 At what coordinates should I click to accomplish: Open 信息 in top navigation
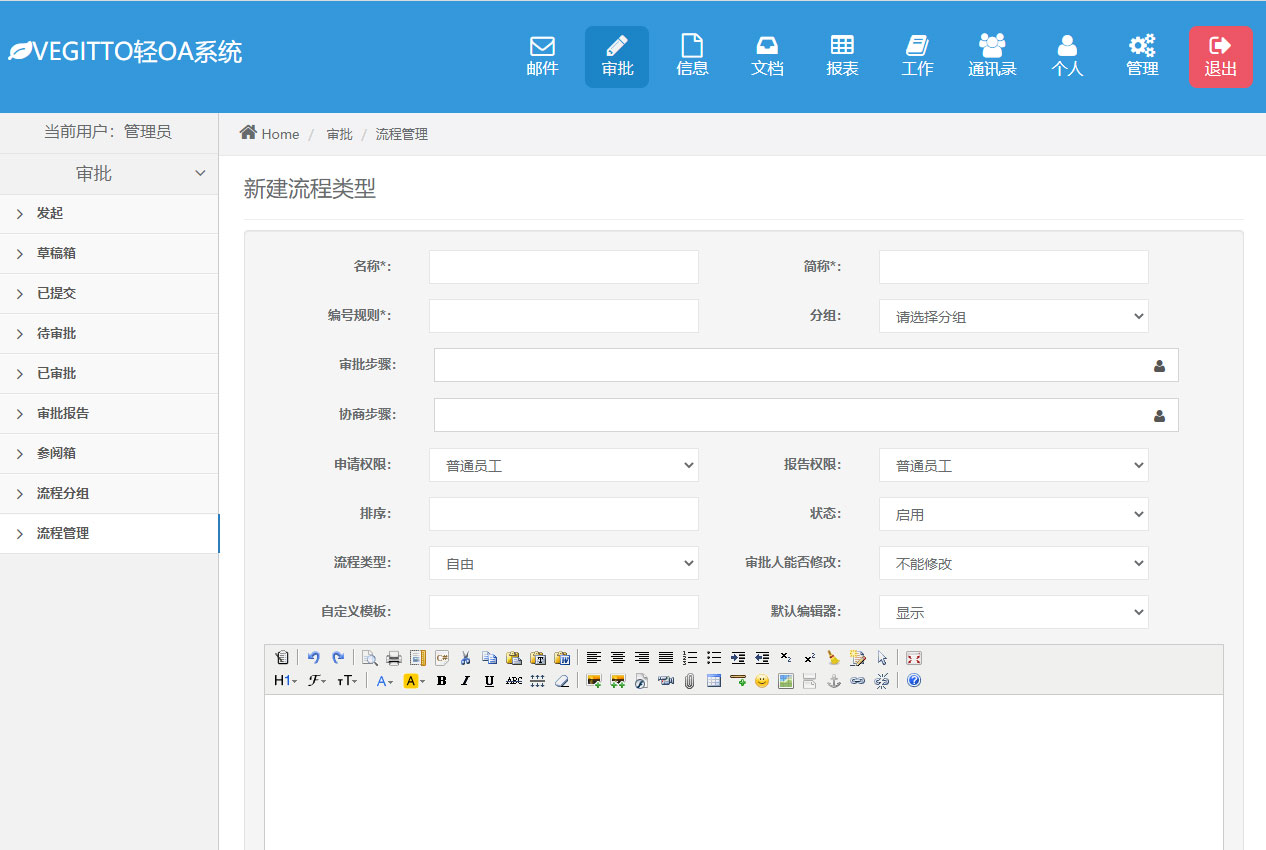pos(692,57)
